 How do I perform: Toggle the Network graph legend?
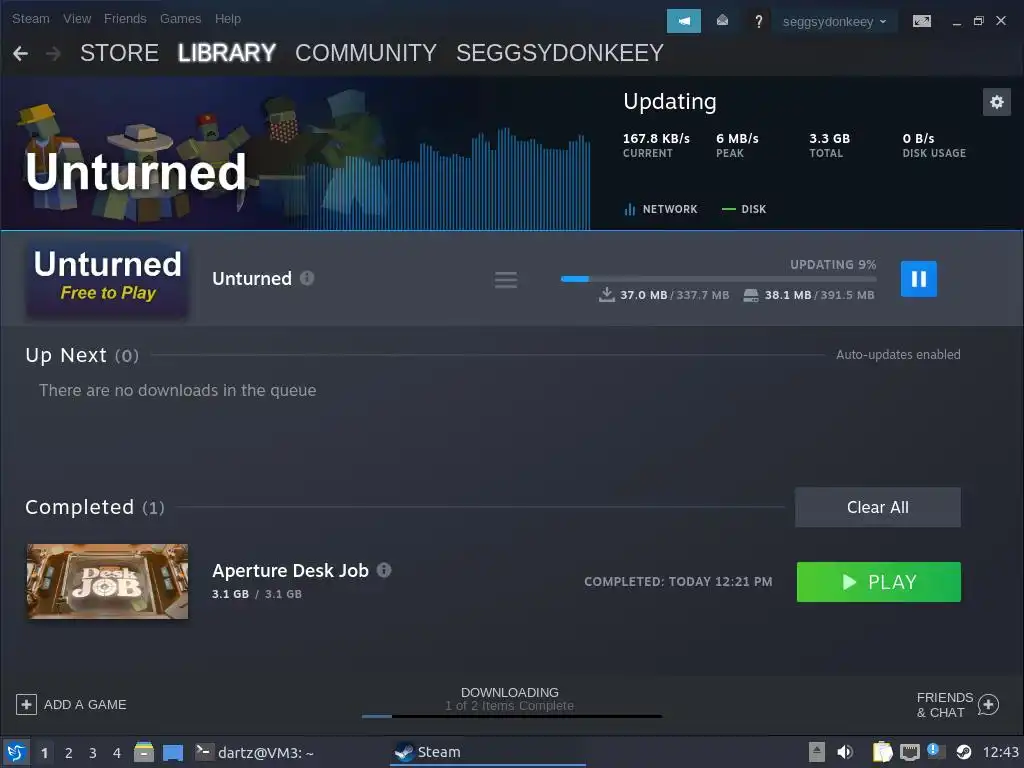[661, 209]
